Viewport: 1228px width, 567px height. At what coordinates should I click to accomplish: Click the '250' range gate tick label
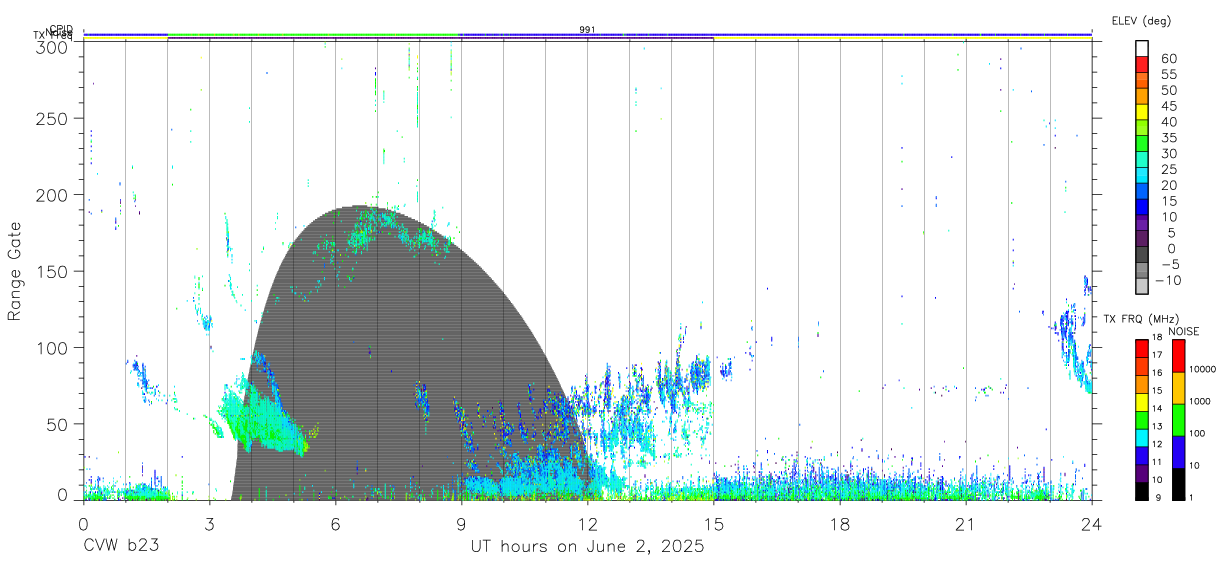52,119
